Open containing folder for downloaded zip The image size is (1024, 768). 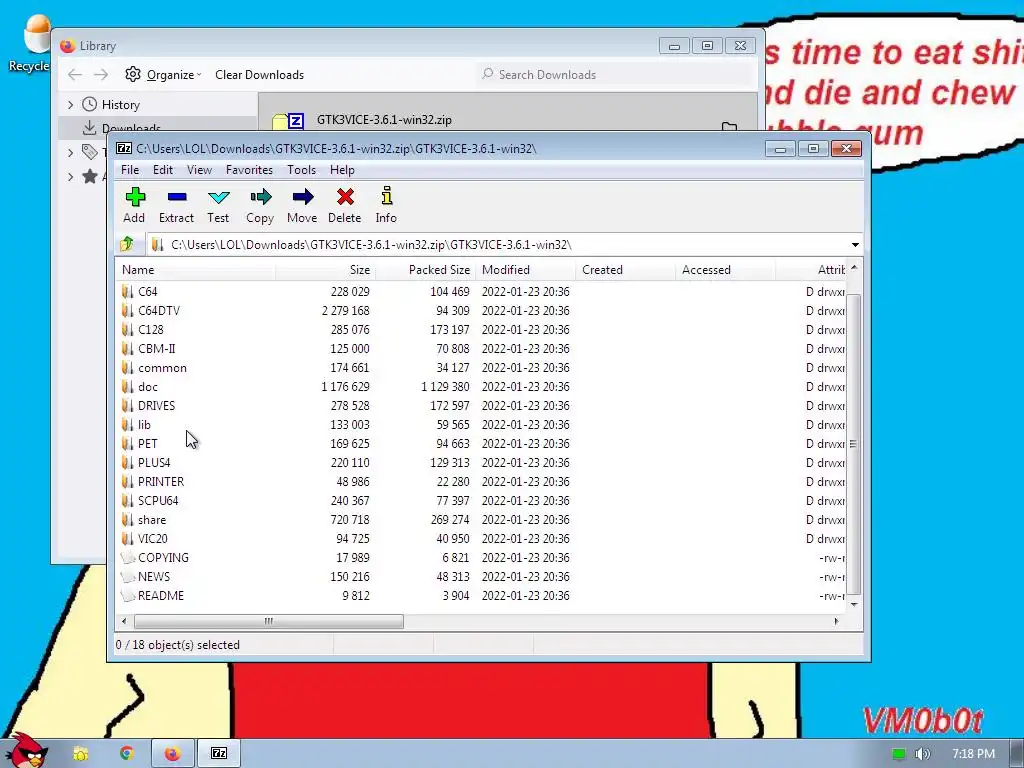(x=729, y=126)
